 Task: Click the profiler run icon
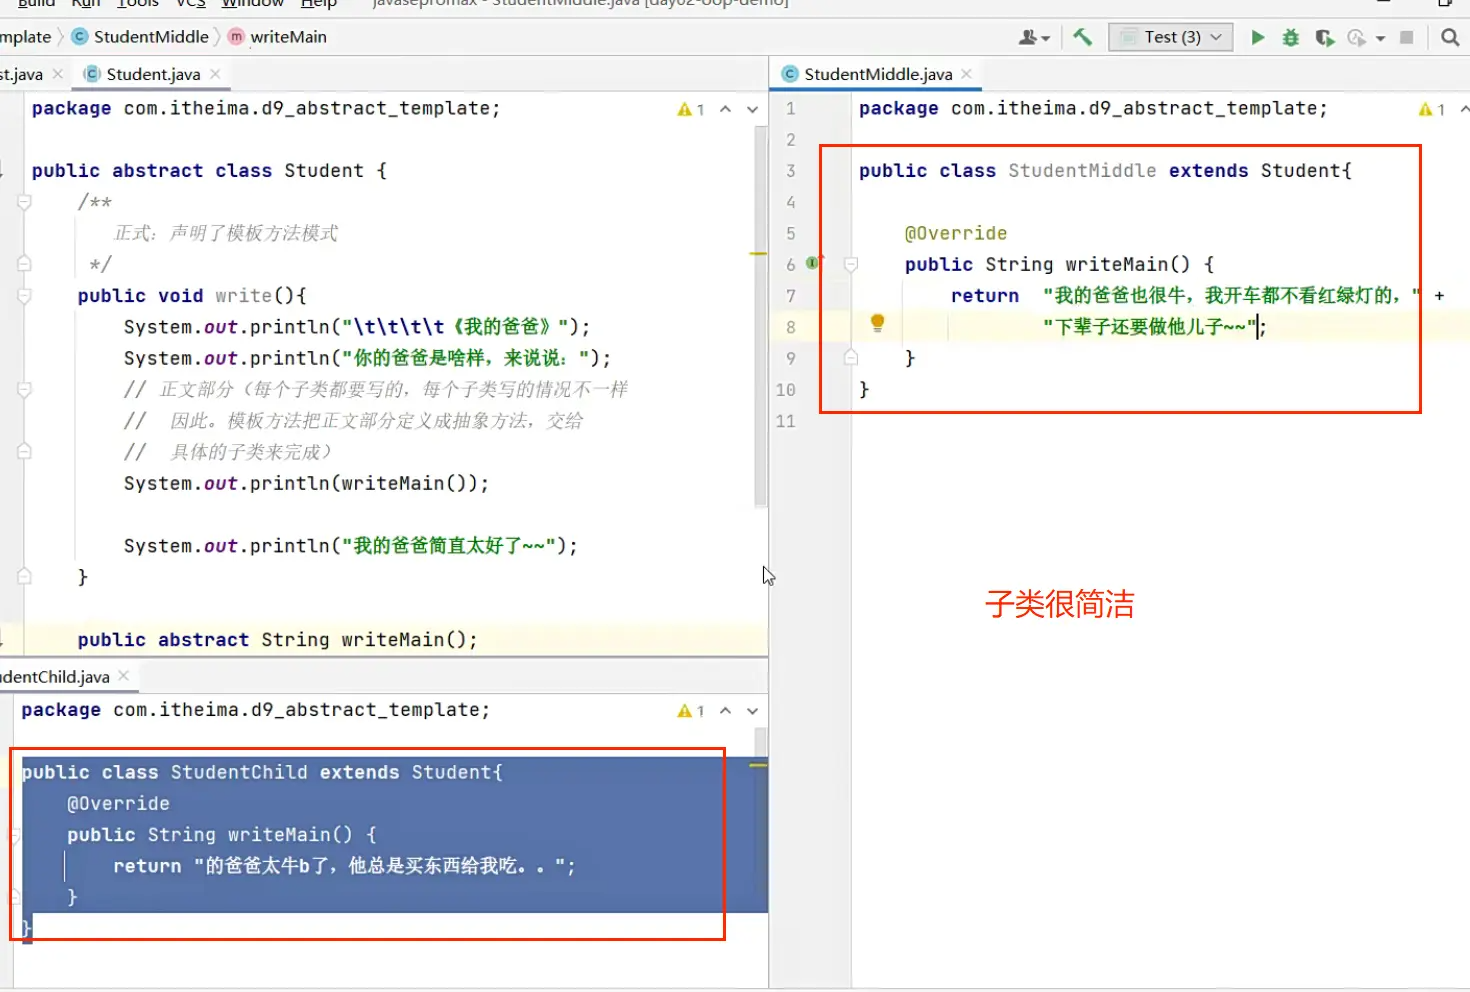point(1357,37)
